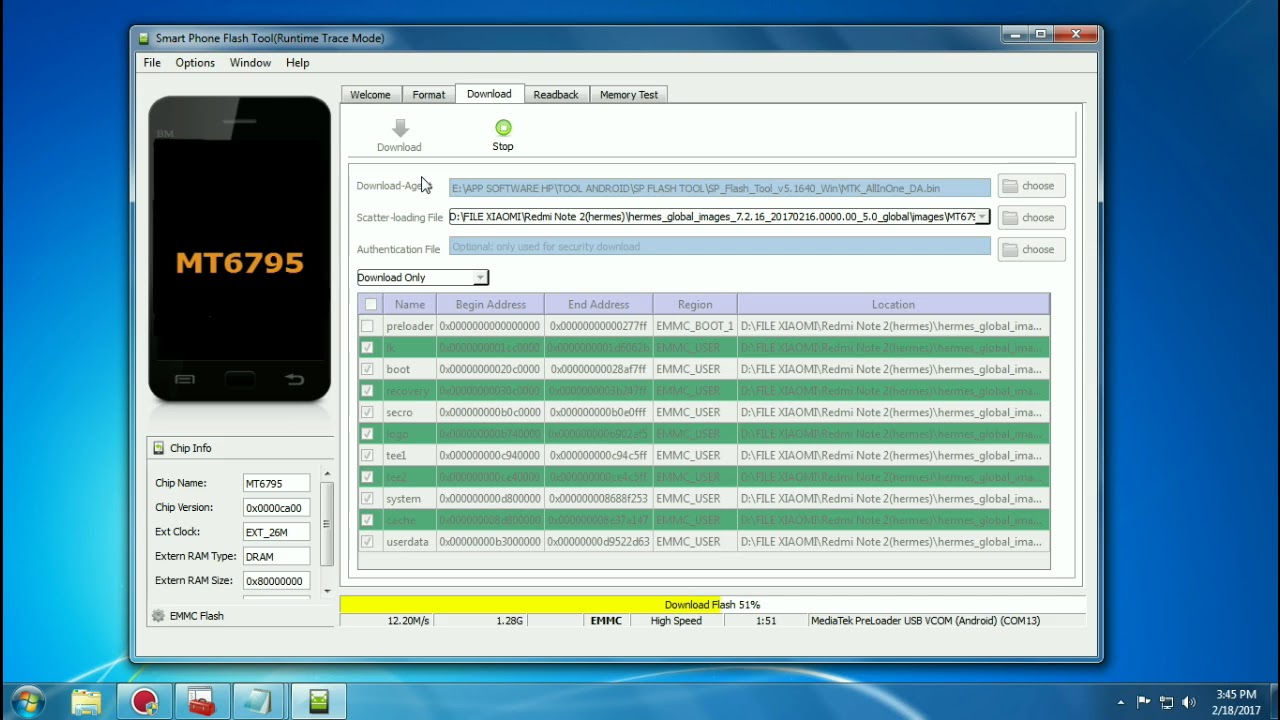
Task: Click the Download arrow icon
Action: (x=400, y=128)
